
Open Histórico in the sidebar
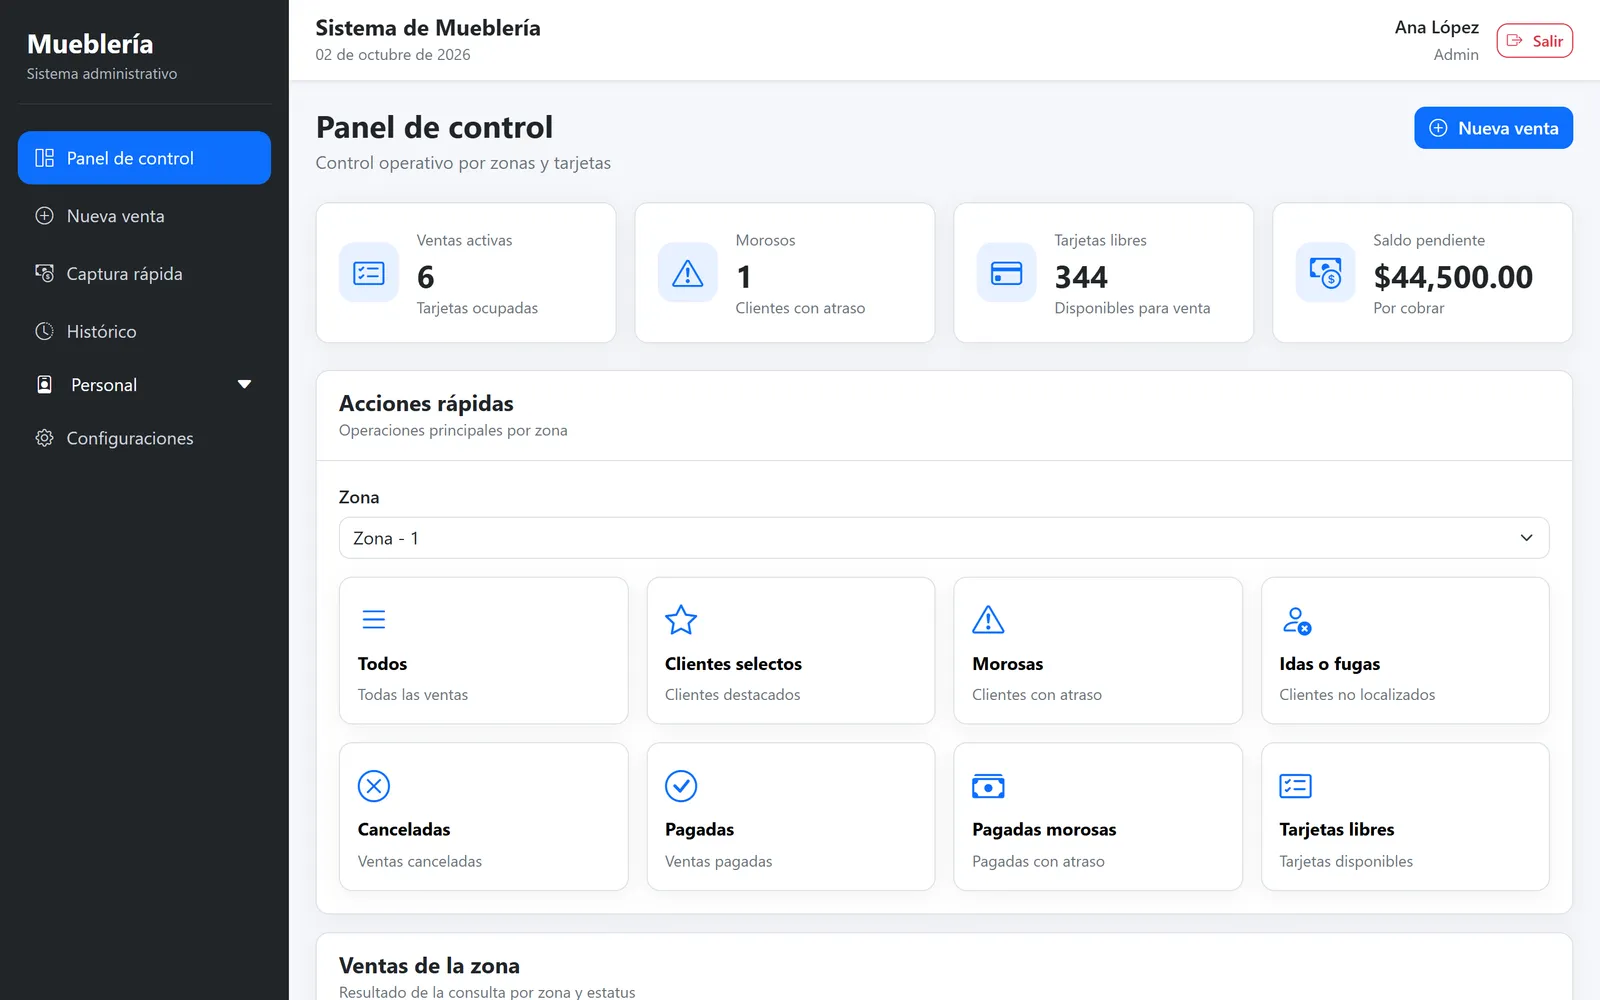coord(144,331)
